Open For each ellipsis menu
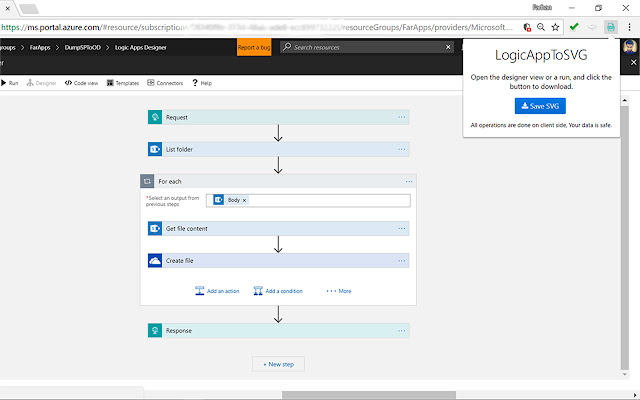 point(409,182)
